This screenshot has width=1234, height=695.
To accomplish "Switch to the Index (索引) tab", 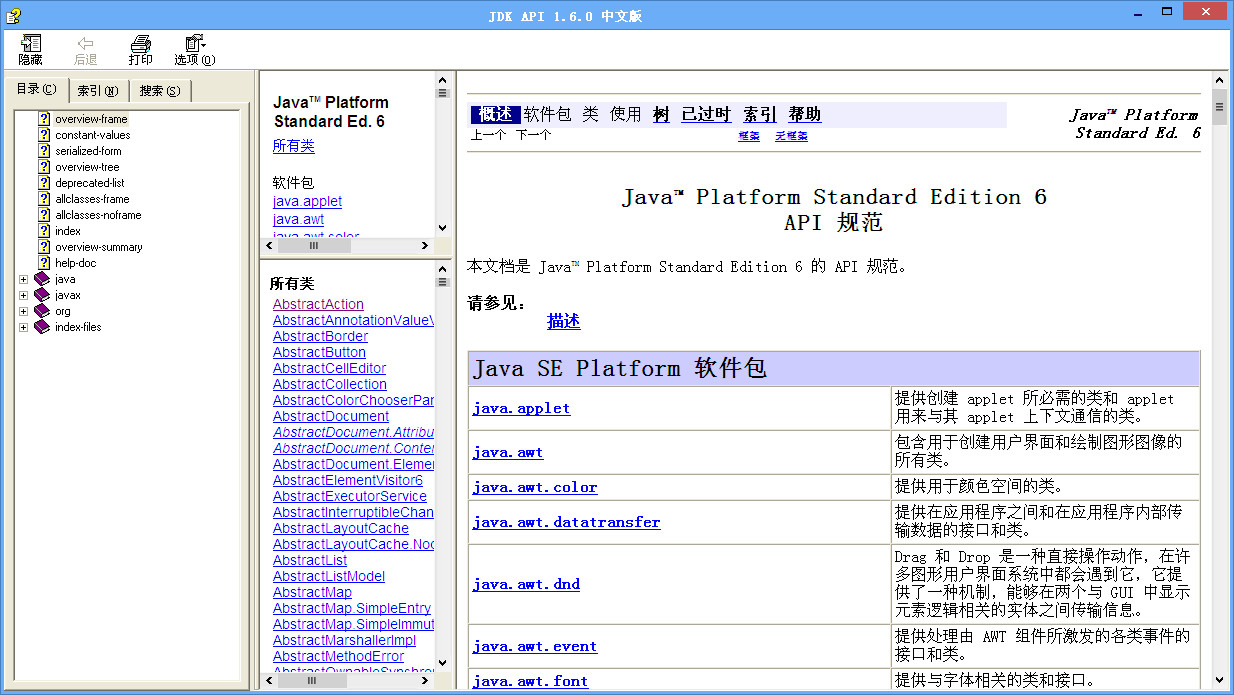I will coord(98,91).
